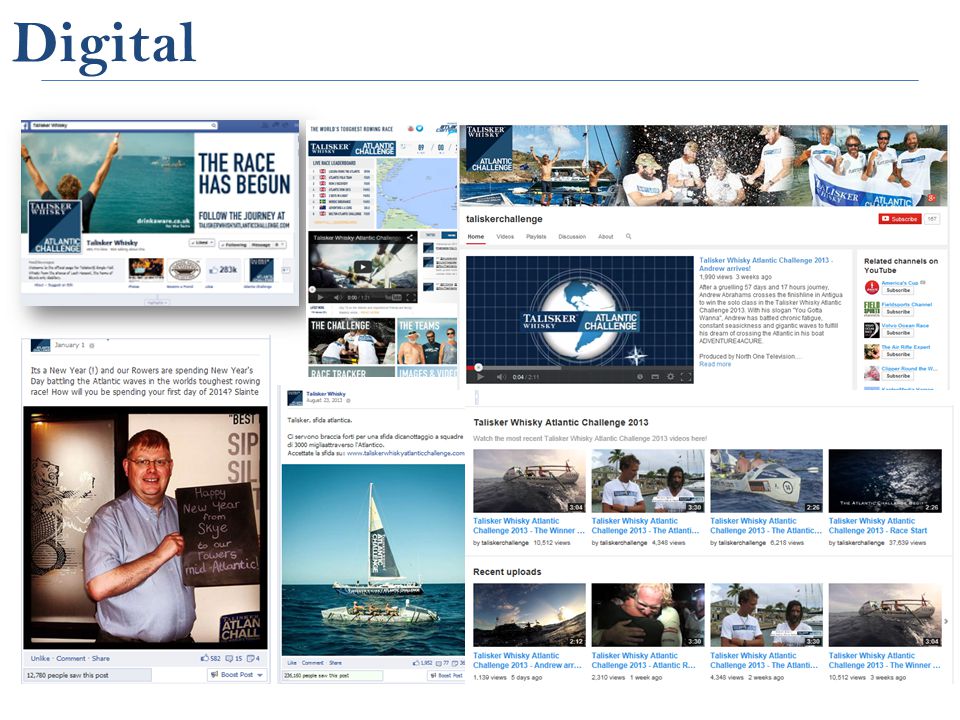Click the Facebook search magnifier icon
Screen dimensions: 960x720
(x=214, y=126)
